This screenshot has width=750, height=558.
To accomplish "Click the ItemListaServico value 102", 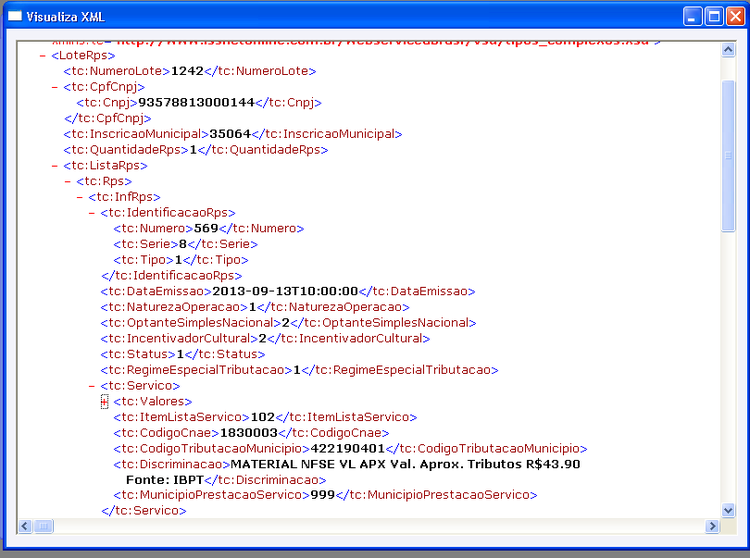I will 263,417.
